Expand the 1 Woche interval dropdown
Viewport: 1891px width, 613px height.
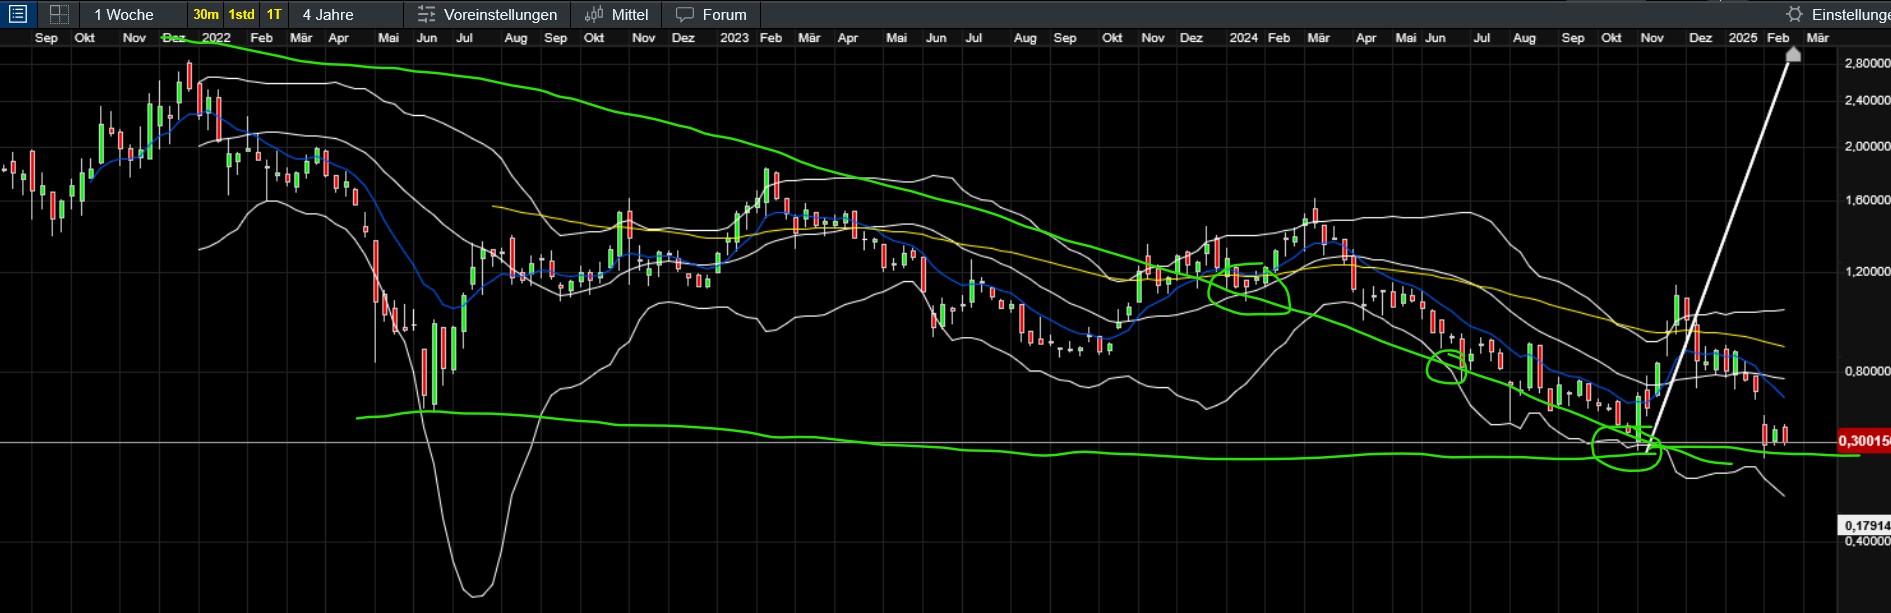(124, 14)
